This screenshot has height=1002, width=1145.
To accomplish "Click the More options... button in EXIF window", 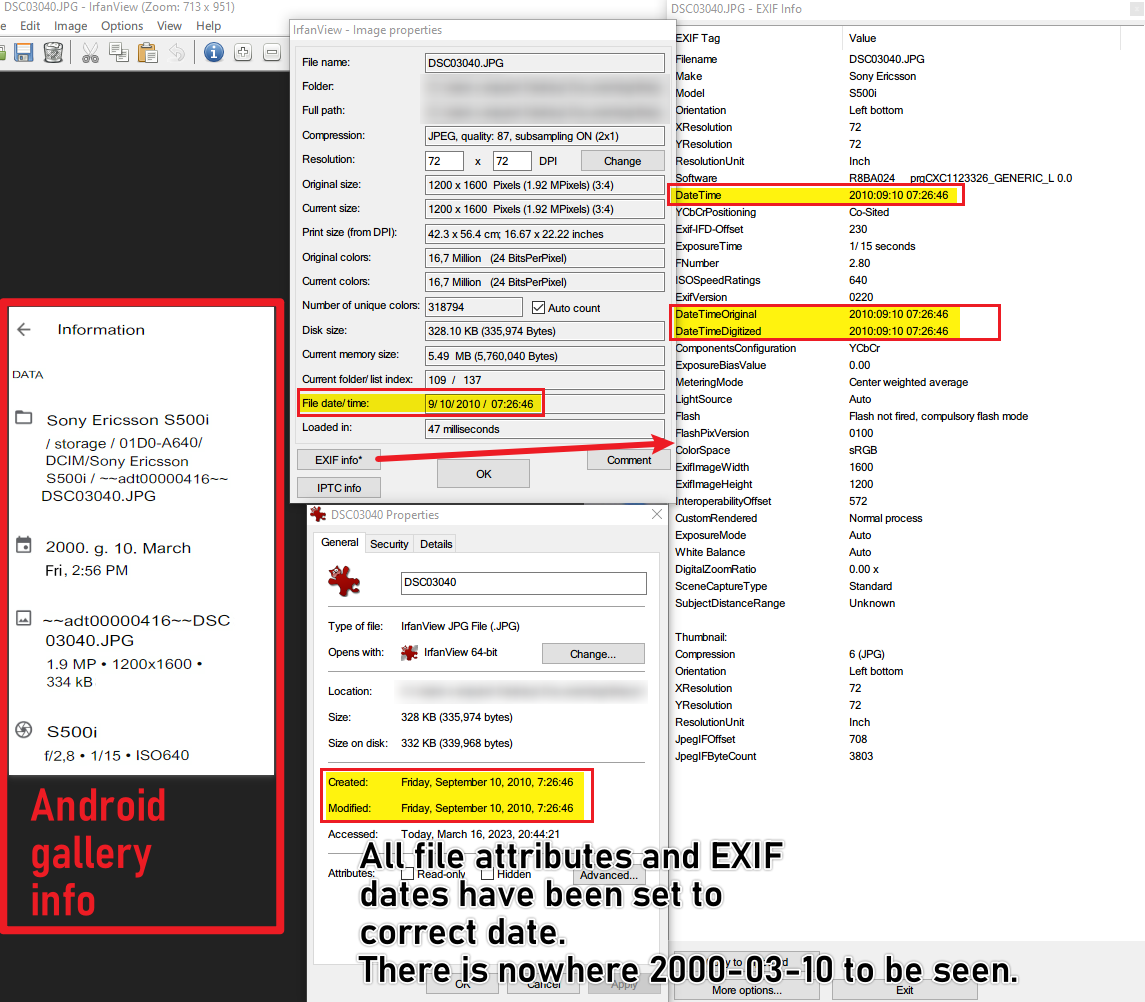I will coord(746,990).
